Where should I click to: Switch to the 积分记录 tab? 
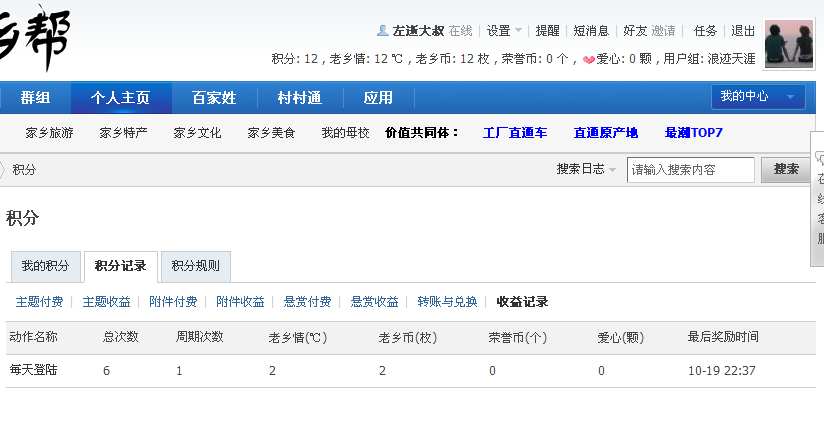pyautogui.click(x=121, y=266)
